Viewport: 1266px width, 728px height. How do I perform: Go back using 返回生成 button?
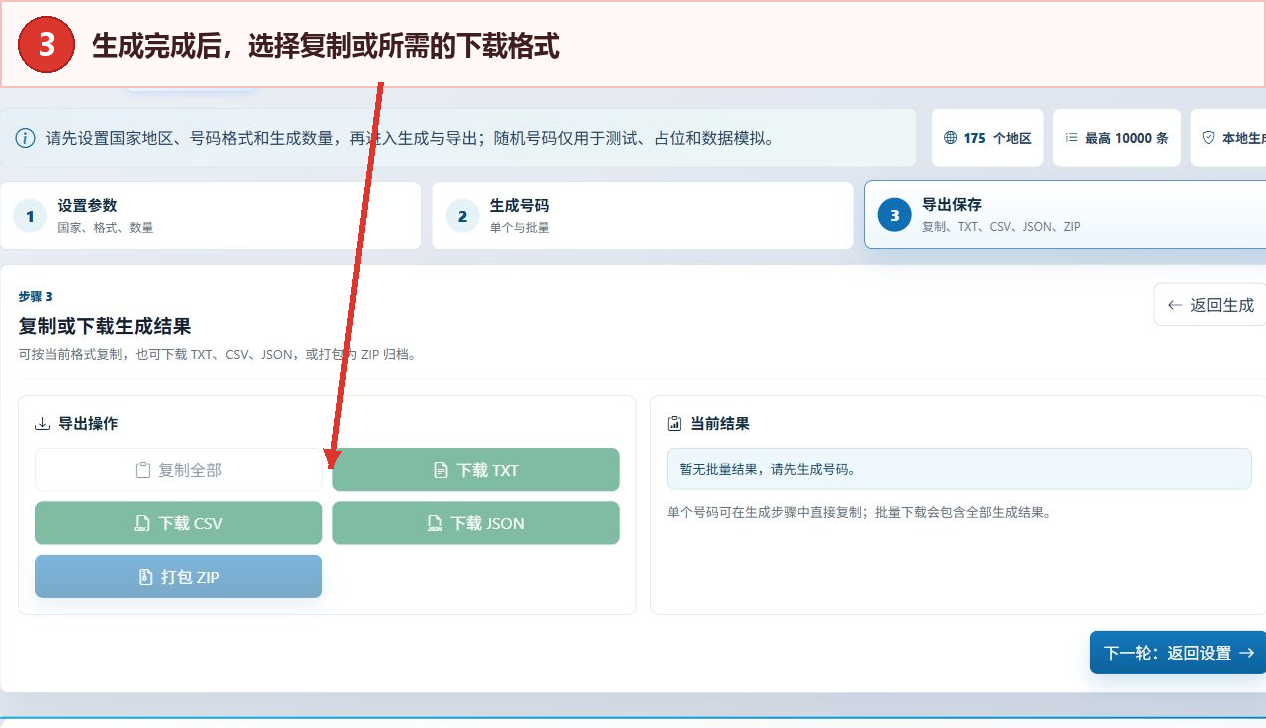[1210, 305]
